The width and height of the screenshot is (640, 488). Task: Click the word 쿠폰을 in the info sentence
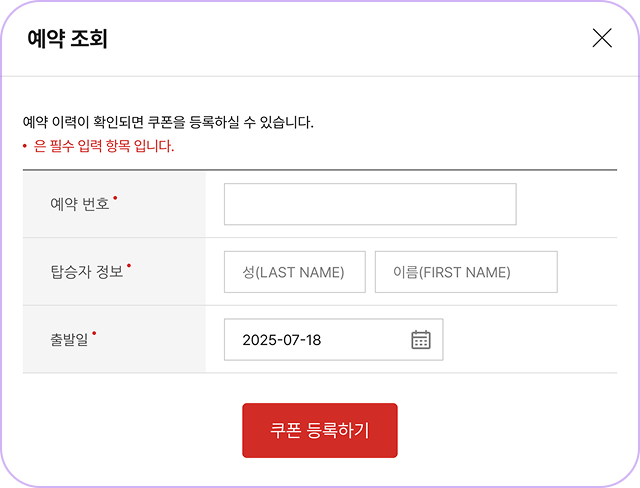166,123
